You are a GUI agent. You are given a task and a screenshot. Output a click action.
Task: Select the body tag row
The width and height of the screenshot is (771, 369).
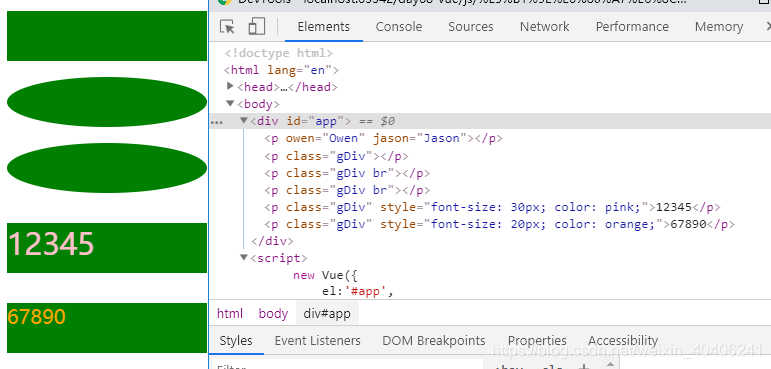tap(258, 104)
